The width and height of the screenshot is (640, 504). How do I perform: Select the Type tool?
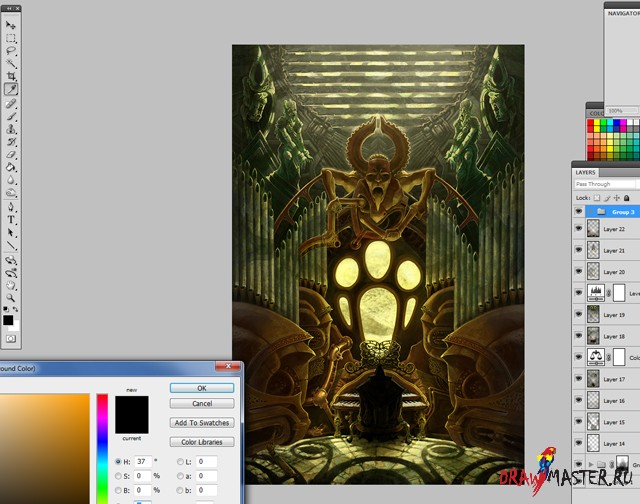[x=11, y=220]
